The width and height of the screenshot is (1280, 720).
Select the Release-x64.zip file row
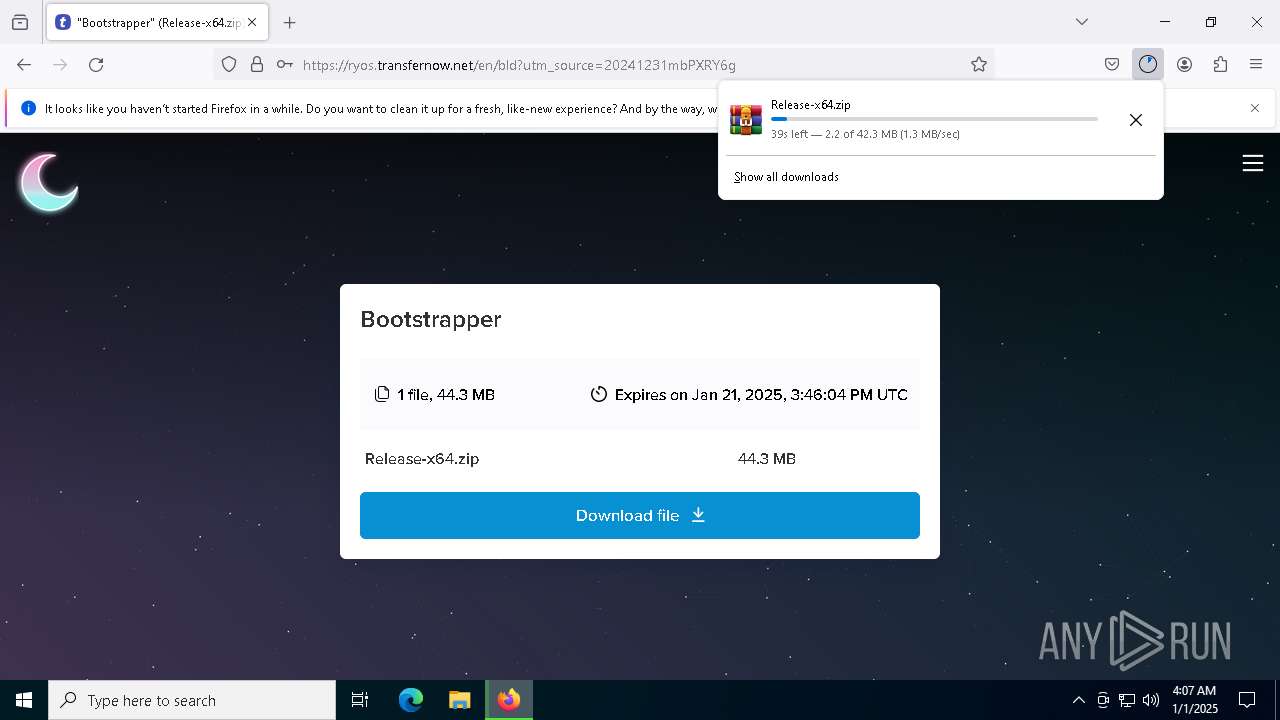640,459
